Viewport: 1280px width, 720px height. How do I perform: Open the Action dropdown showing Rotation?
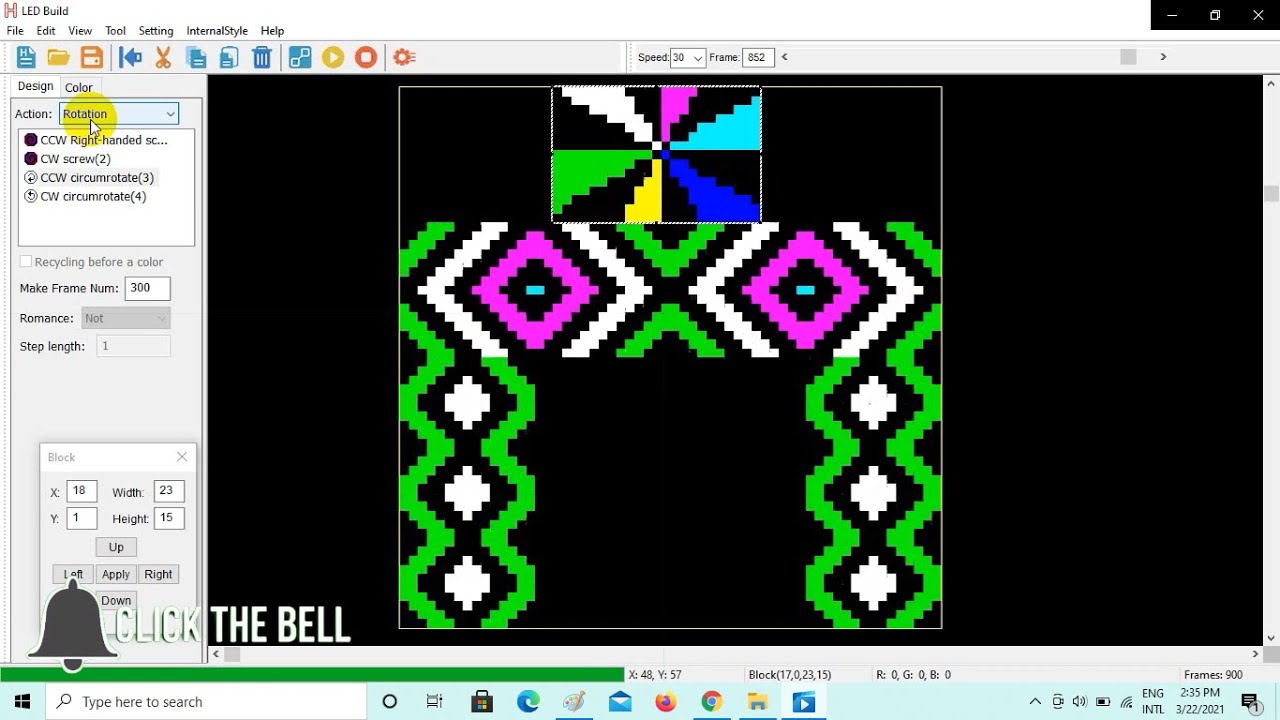point(118,114)
